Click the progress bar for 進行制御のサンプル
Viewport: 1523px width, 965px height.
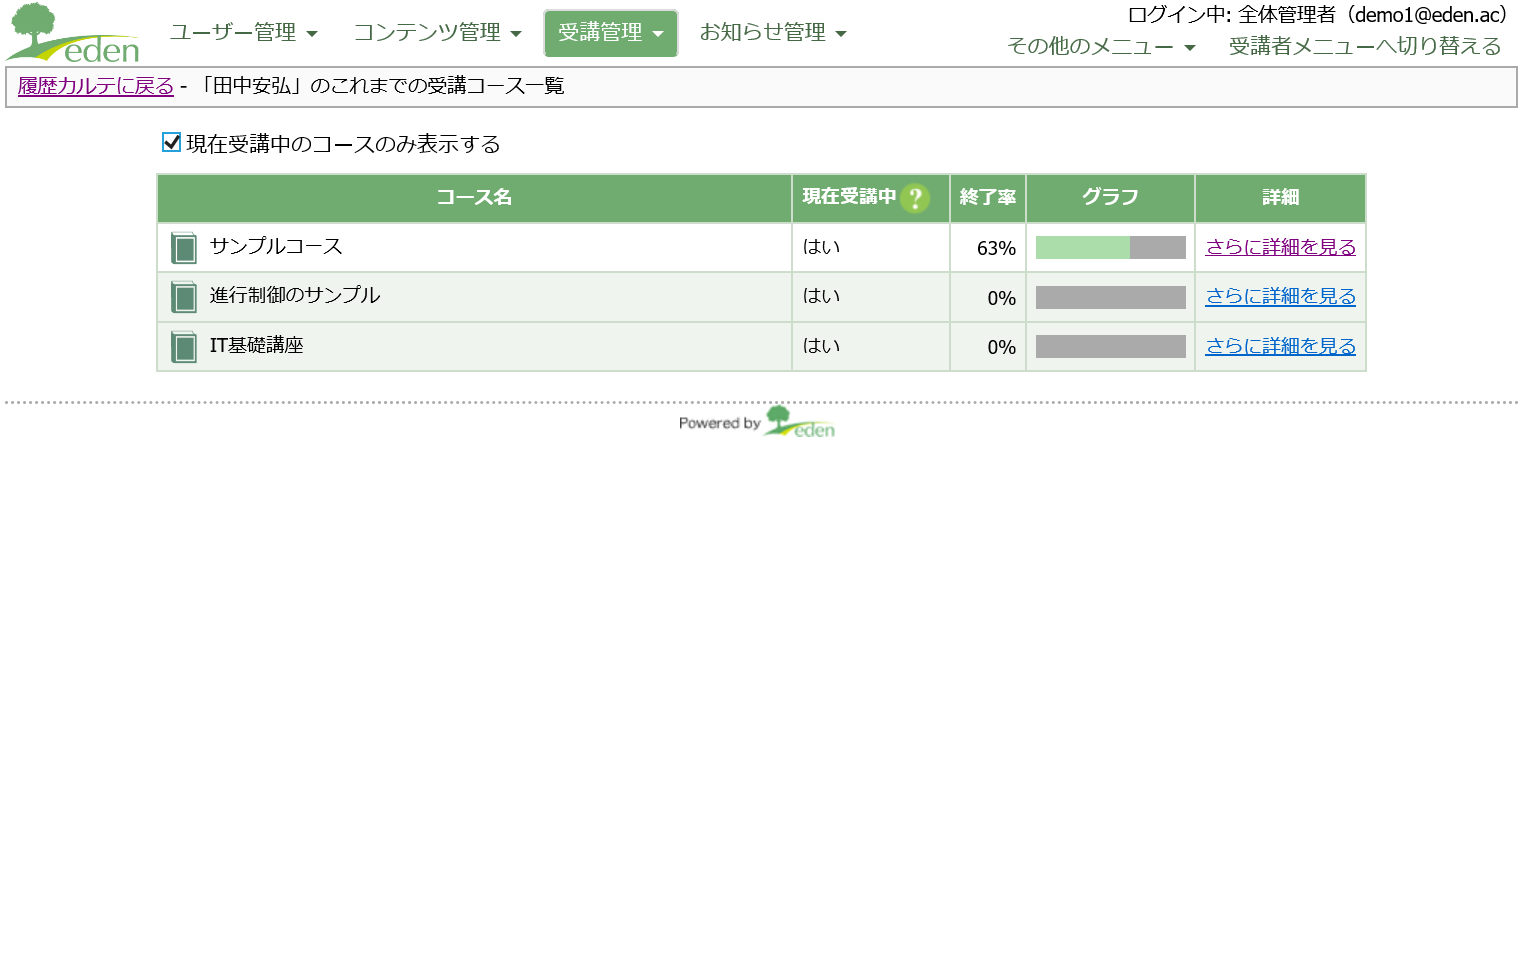point(1110,297)
